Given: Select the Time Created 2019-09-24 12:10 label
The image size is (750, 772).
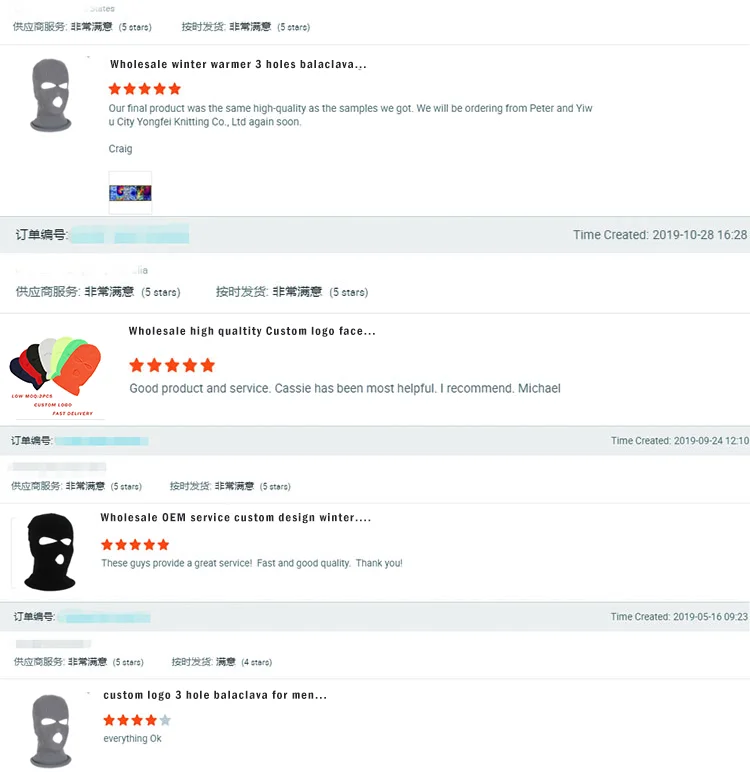Looking at the screenshot, I should [x=680, y=441].
